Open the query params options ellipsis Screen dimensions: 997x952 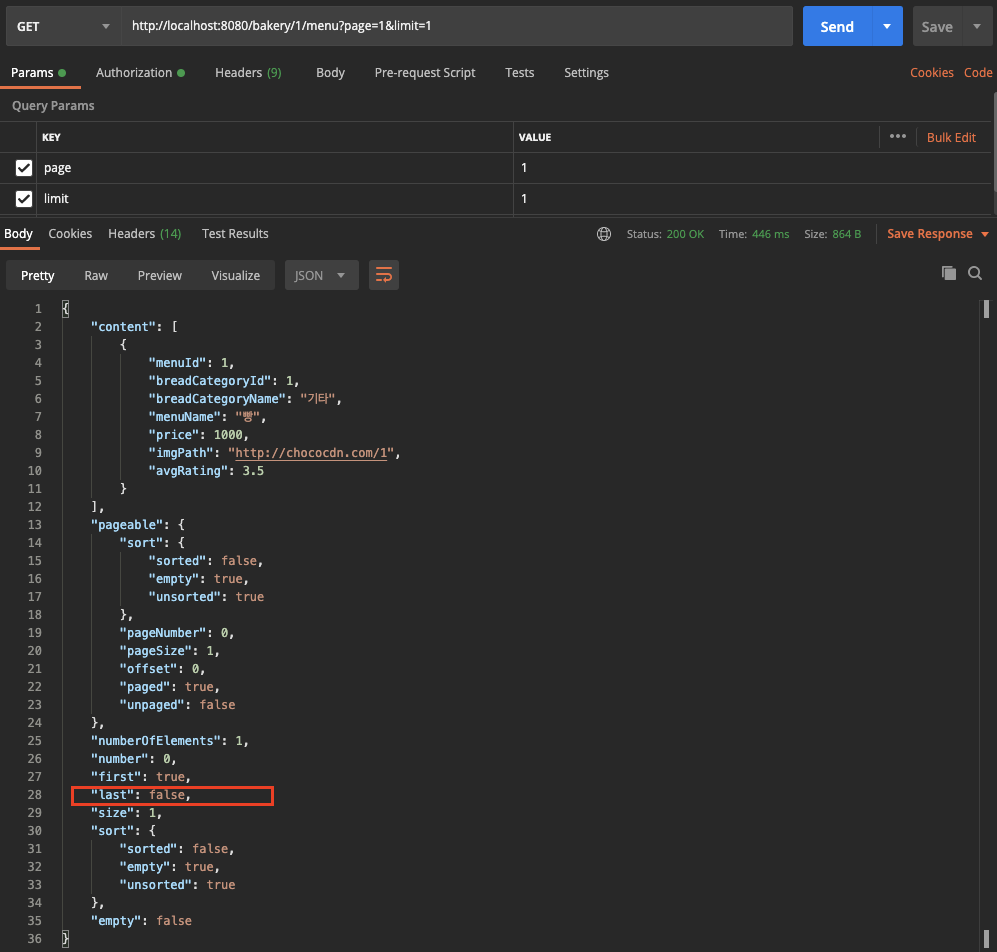898,136
